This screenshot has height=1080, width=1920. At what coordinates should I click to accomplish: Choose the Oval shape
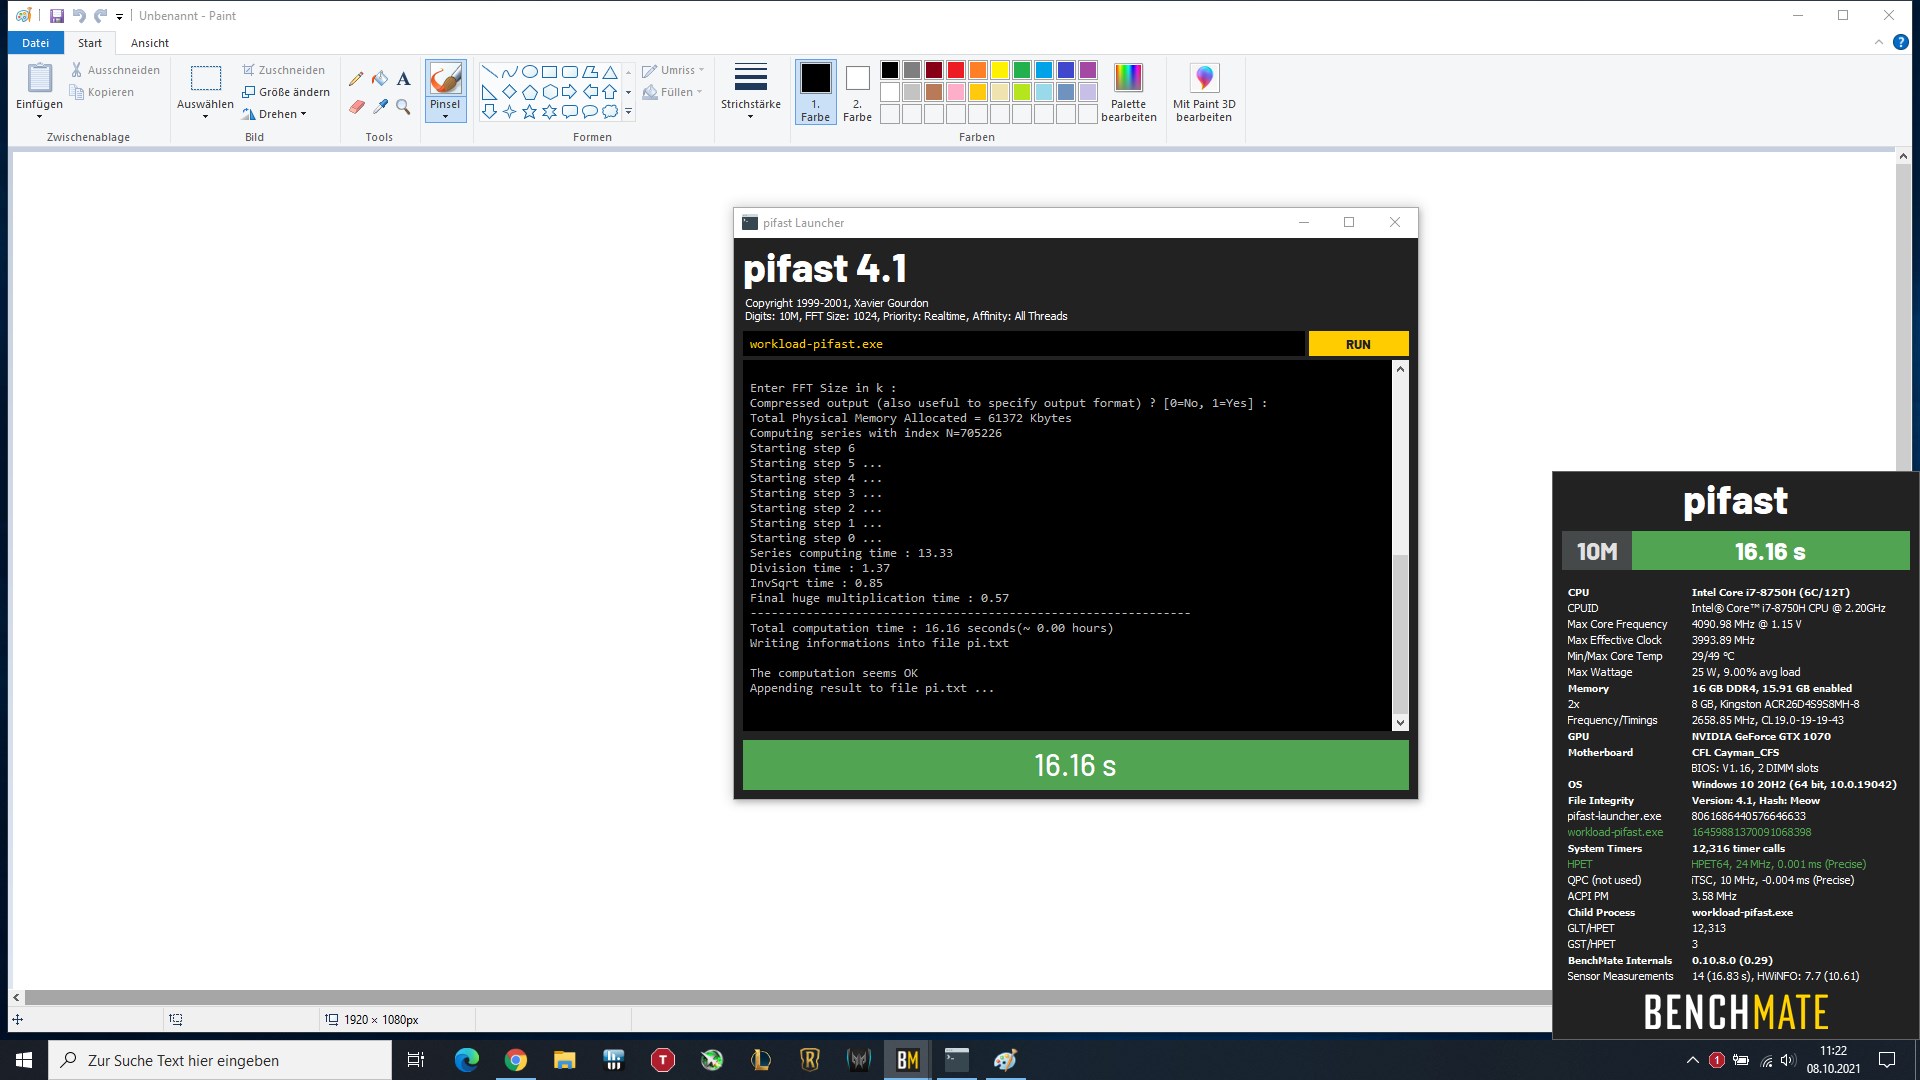coord(529,72)
